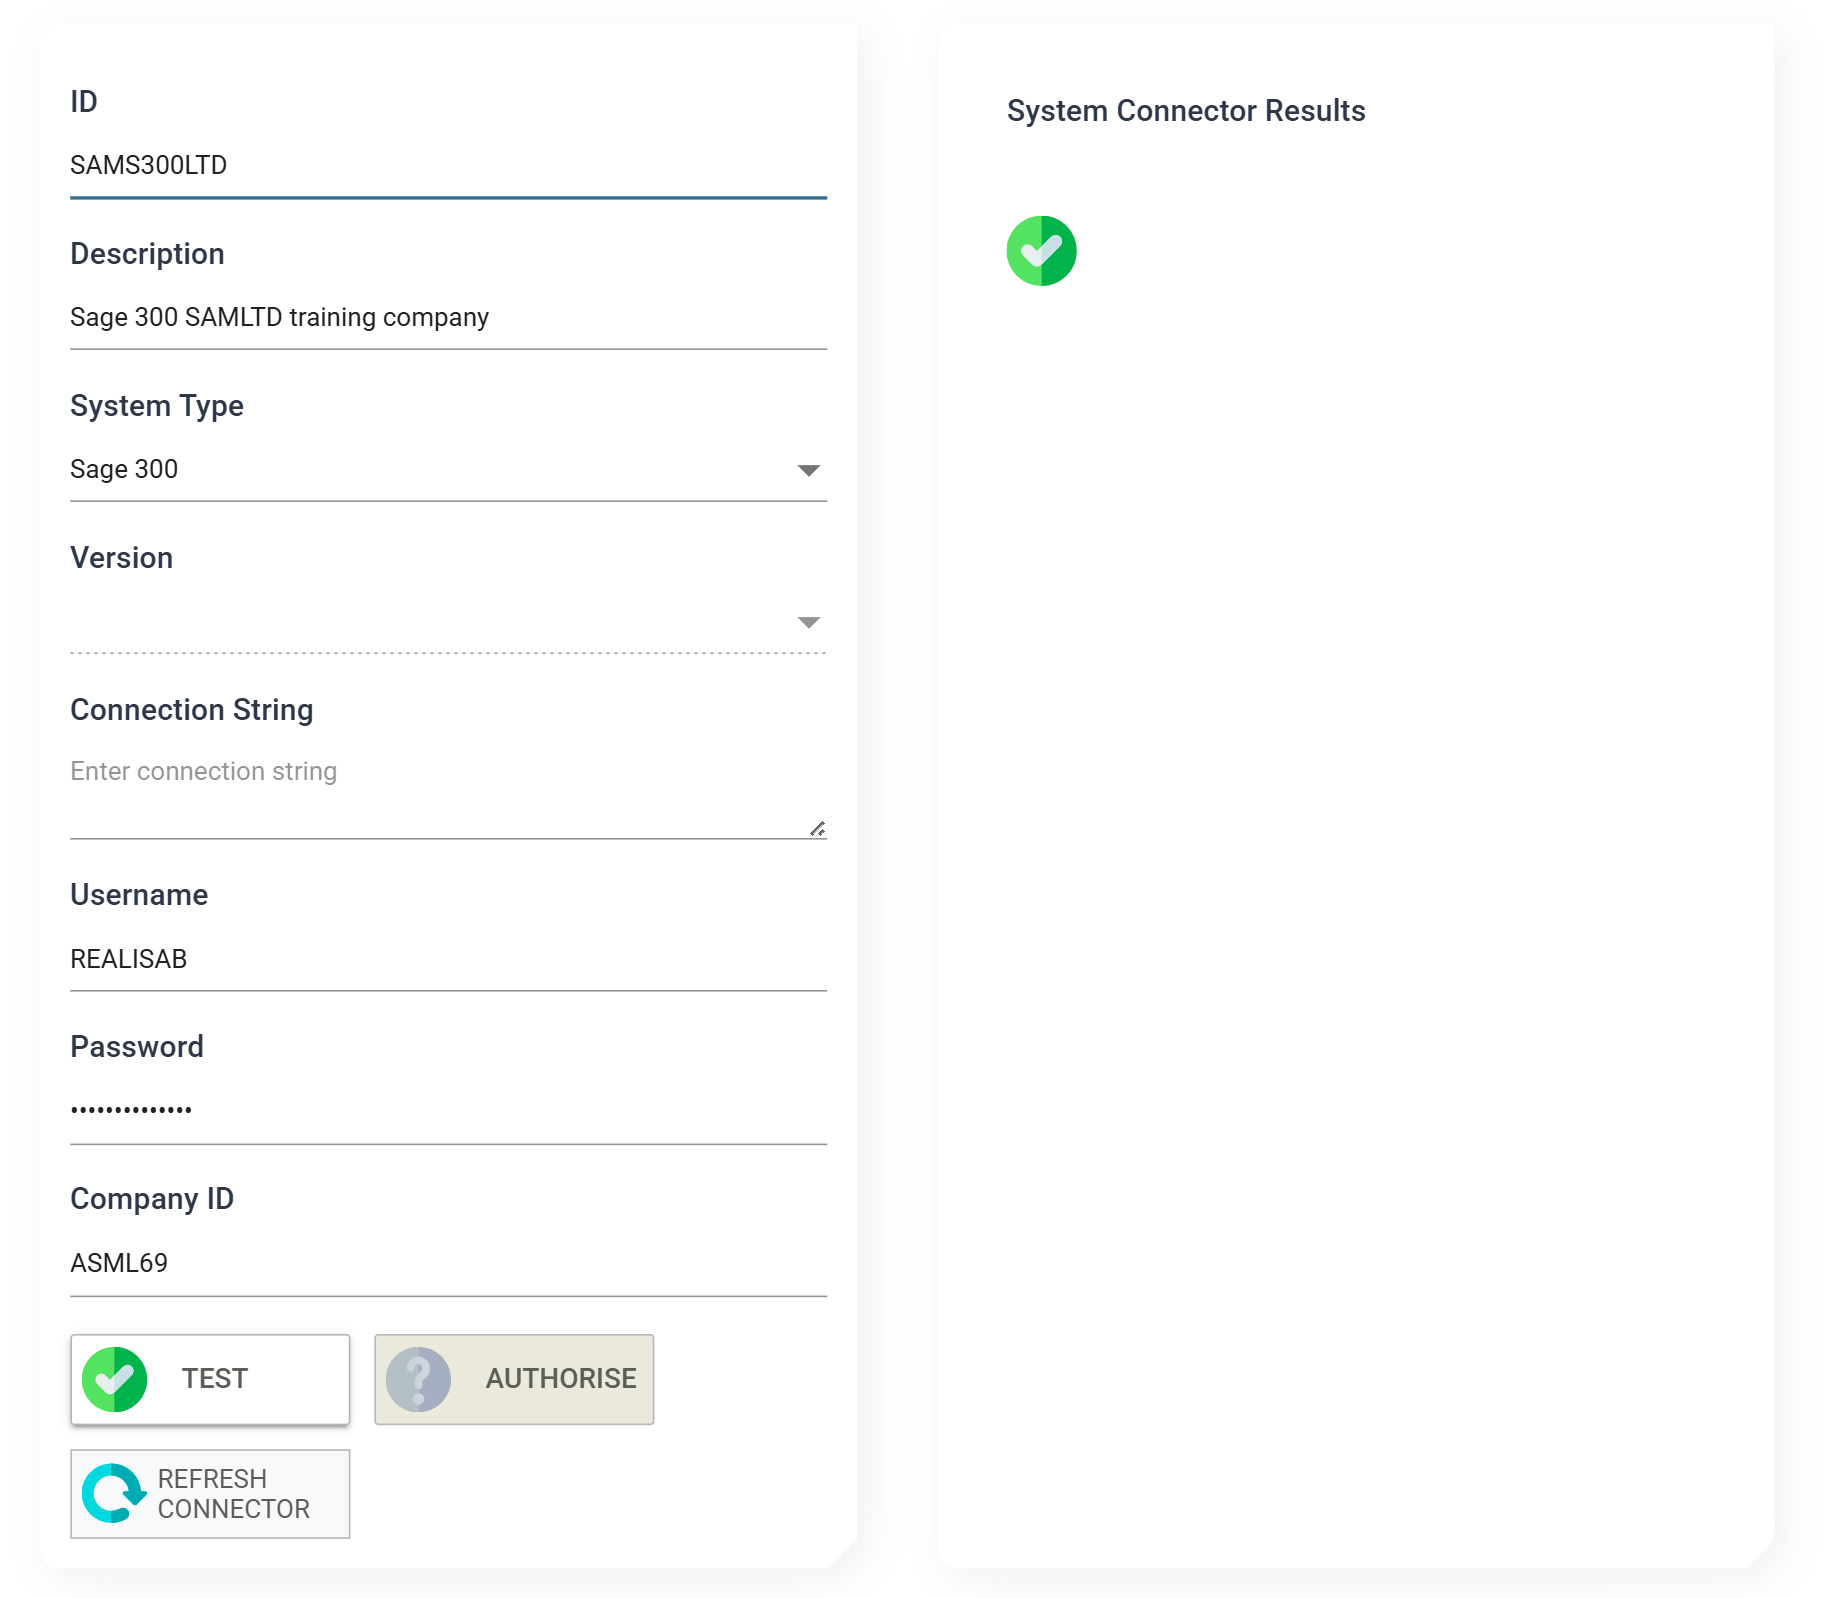Click the REFRESH CONNECTOR label
Viewport: 1824px width, 1598px height.
point(234,1494)
